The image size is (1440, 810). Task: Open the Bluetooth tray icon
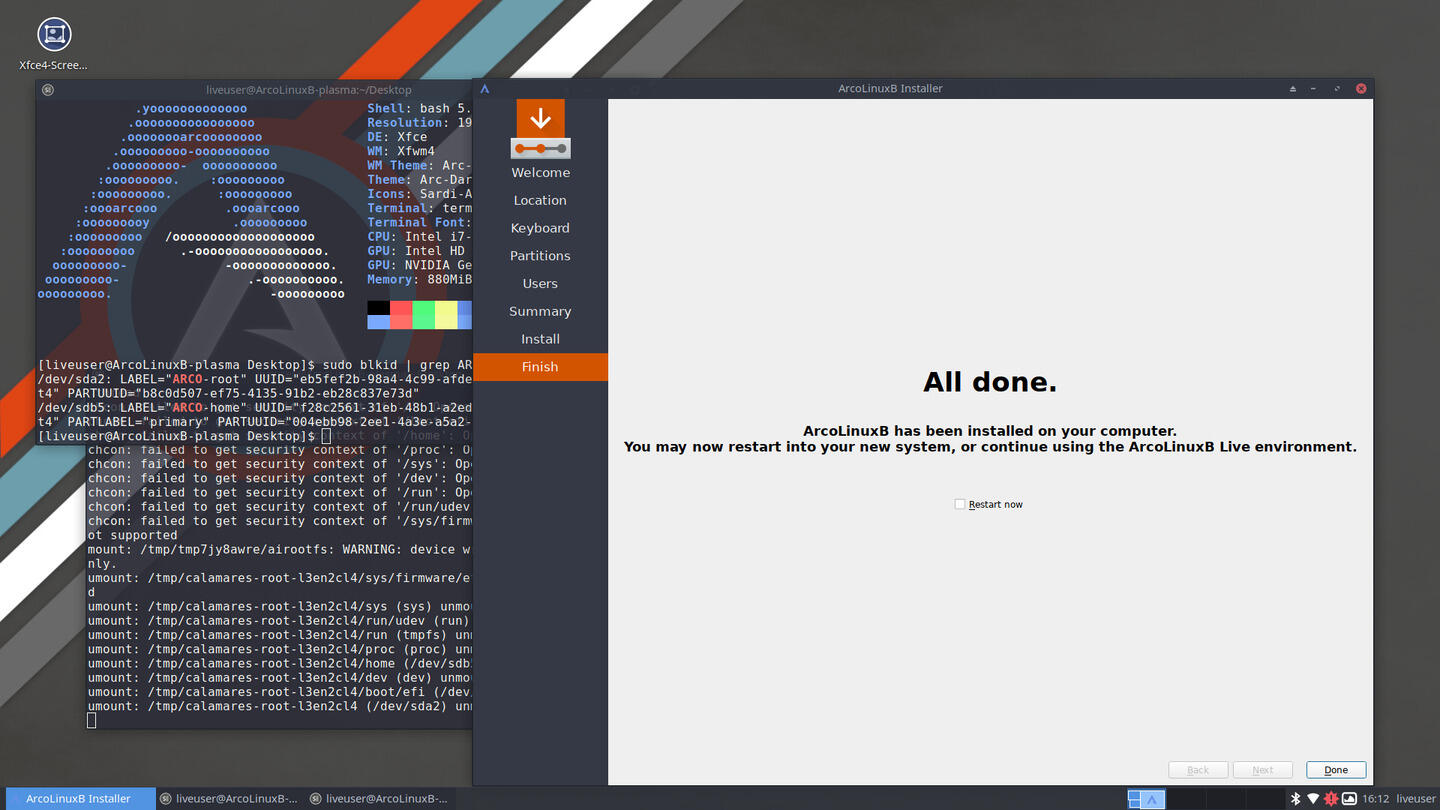(1295, 798)
